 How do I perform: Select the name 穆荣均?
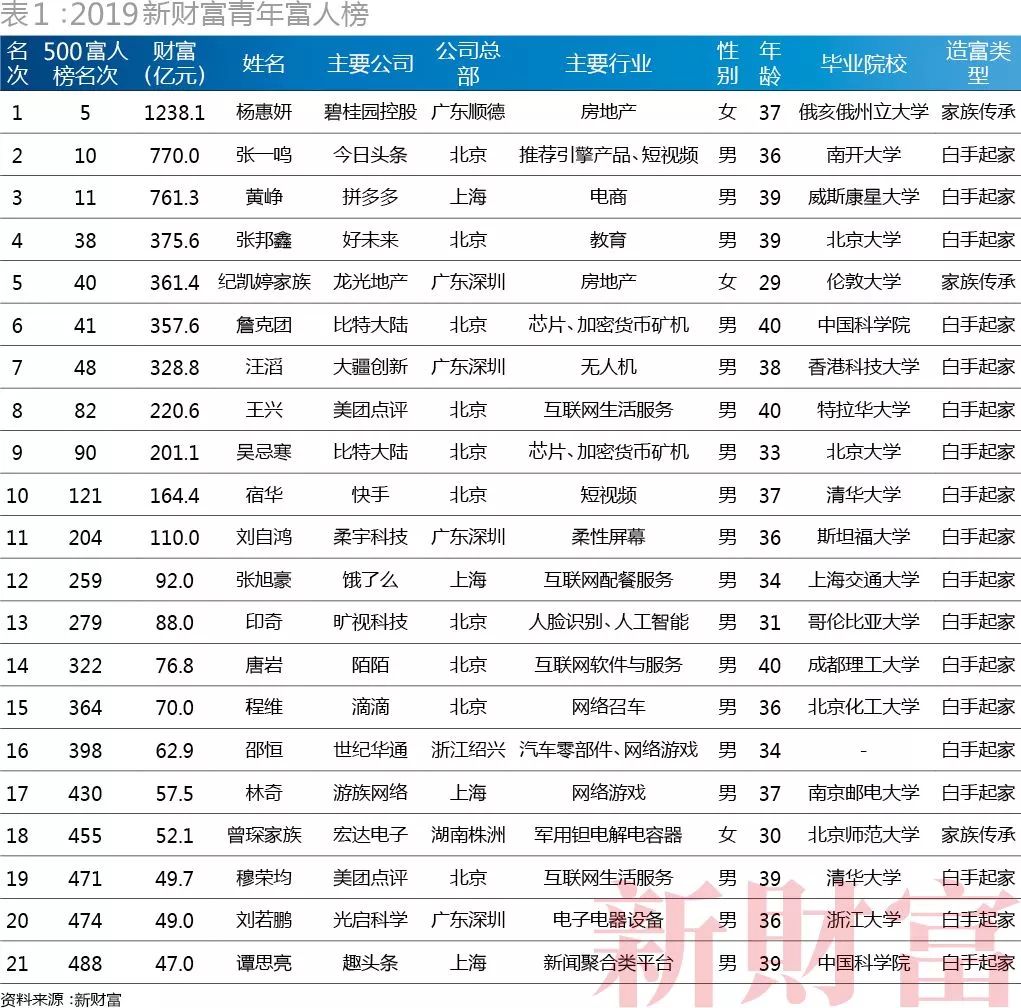(264, 878)
